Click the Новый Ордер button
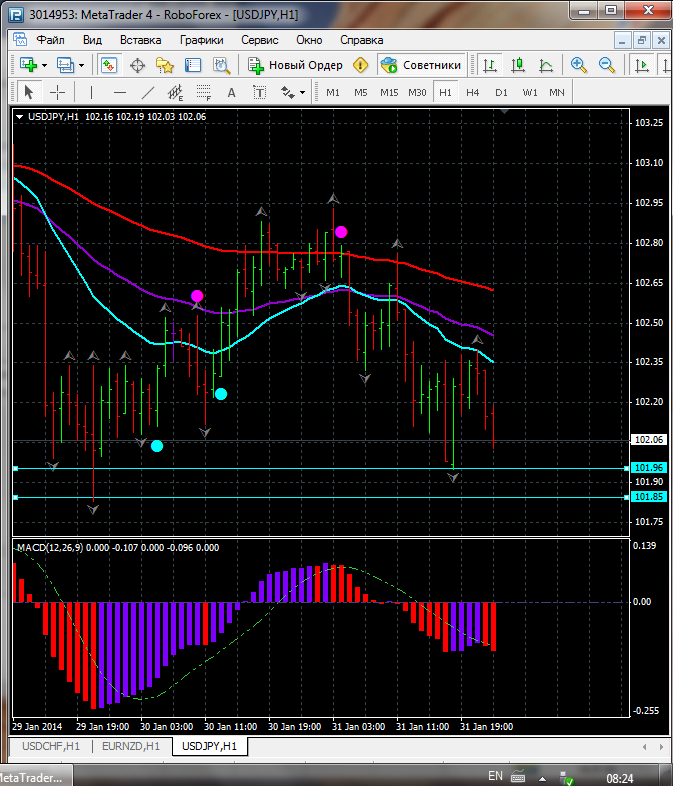The width and height of the screenshot is (679, 786). [x=295, y=65]
